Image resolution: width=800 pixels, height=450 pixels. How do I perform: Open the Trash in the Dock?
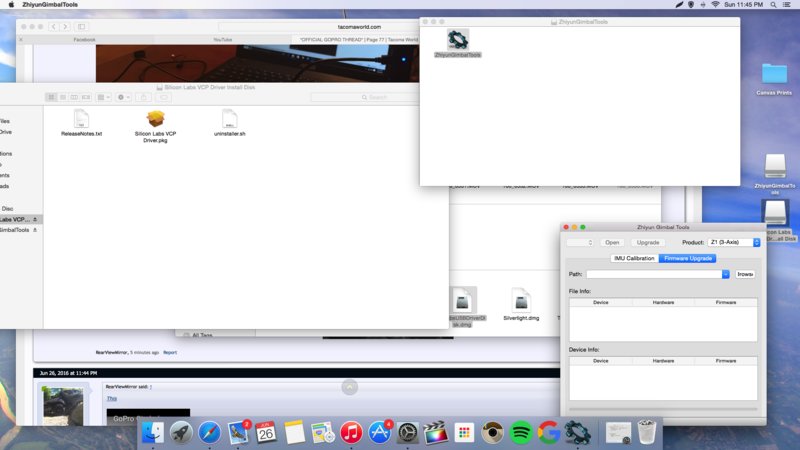tap(647, 433)
